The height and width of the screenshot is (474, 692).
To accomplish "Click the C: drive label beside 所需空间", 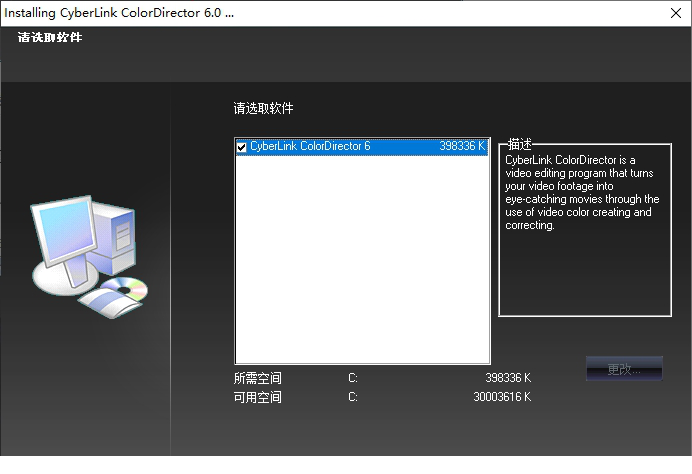I will click(x=353, y=378).
